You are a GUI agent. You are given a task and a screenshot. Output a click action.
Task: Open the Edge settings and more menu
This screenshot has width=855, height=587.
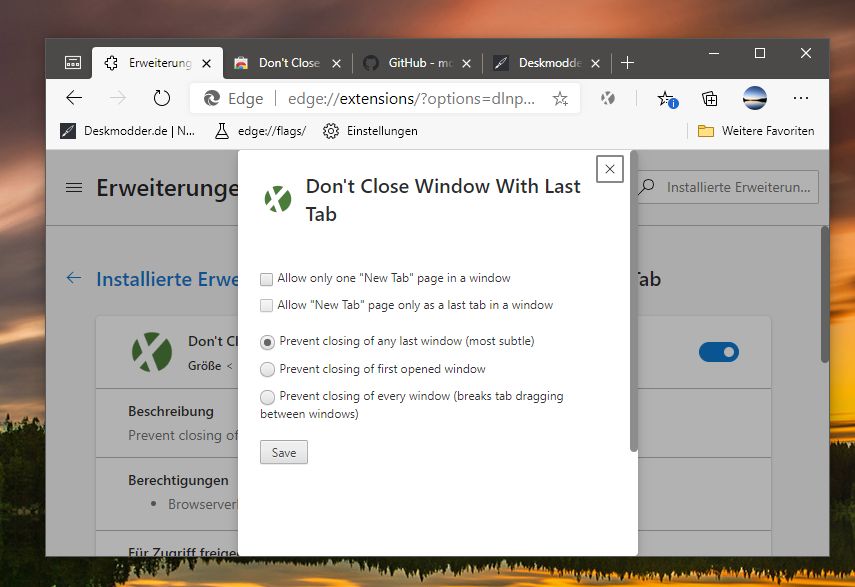point(800,98)
